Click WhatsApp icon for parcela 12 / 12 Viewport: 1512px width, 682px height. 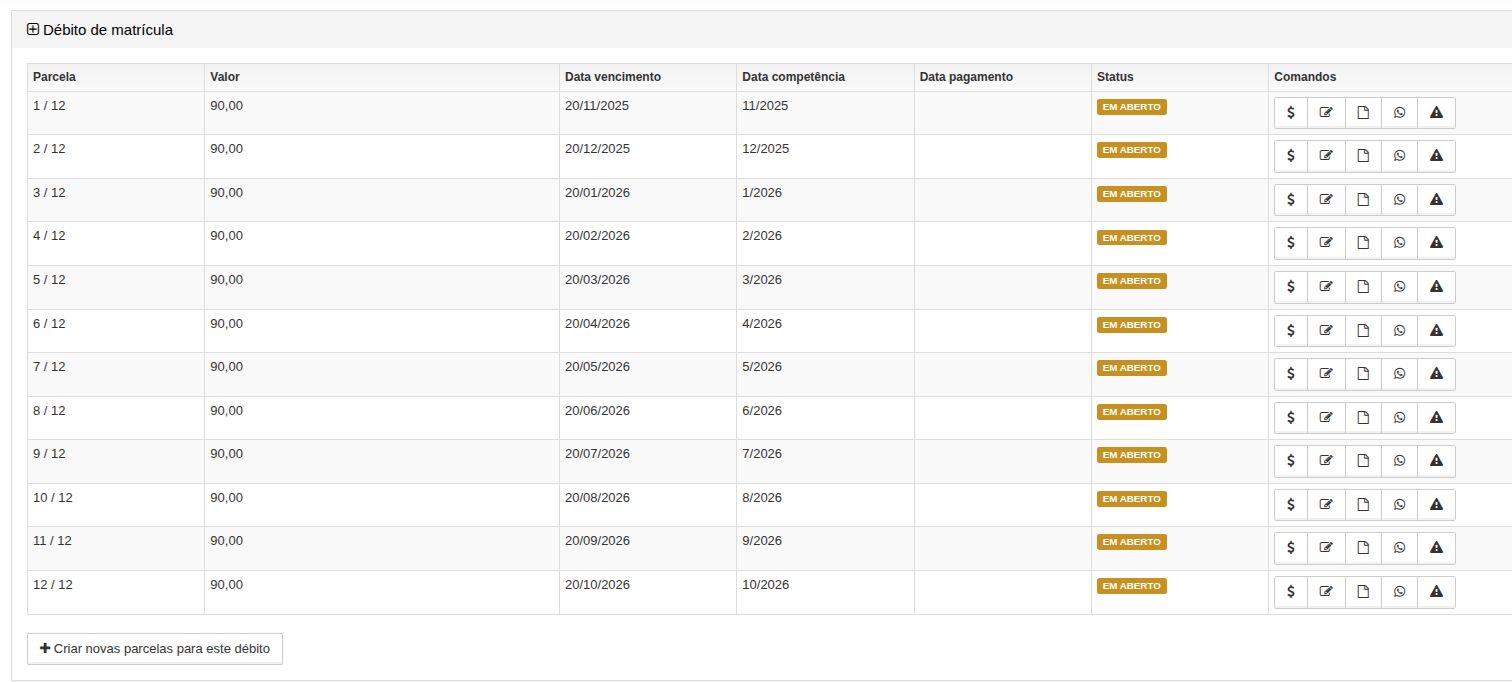point(1399,592)
